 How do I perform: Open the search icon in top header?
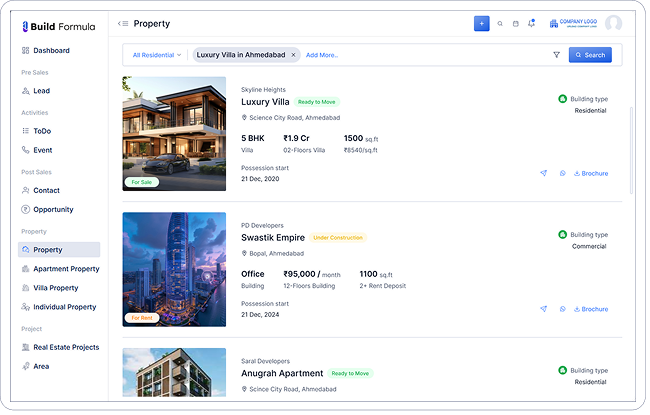[x=500, y=23]
